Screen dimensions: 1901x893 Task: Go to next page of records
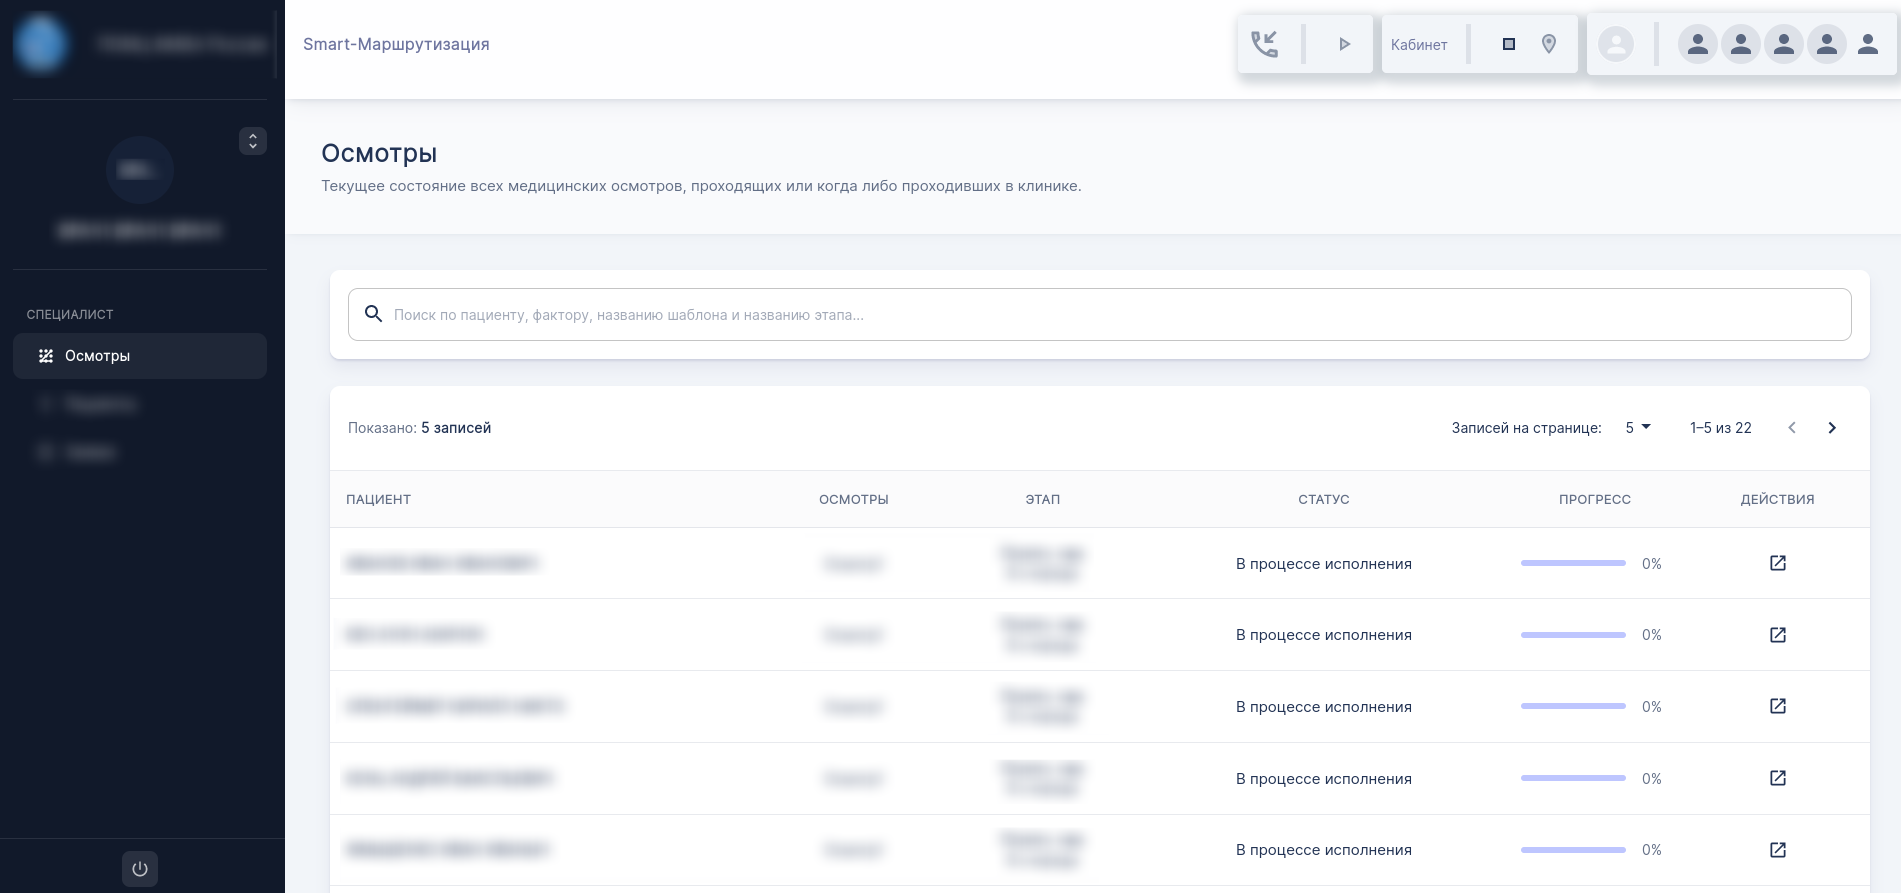[x=1831, y=428]
